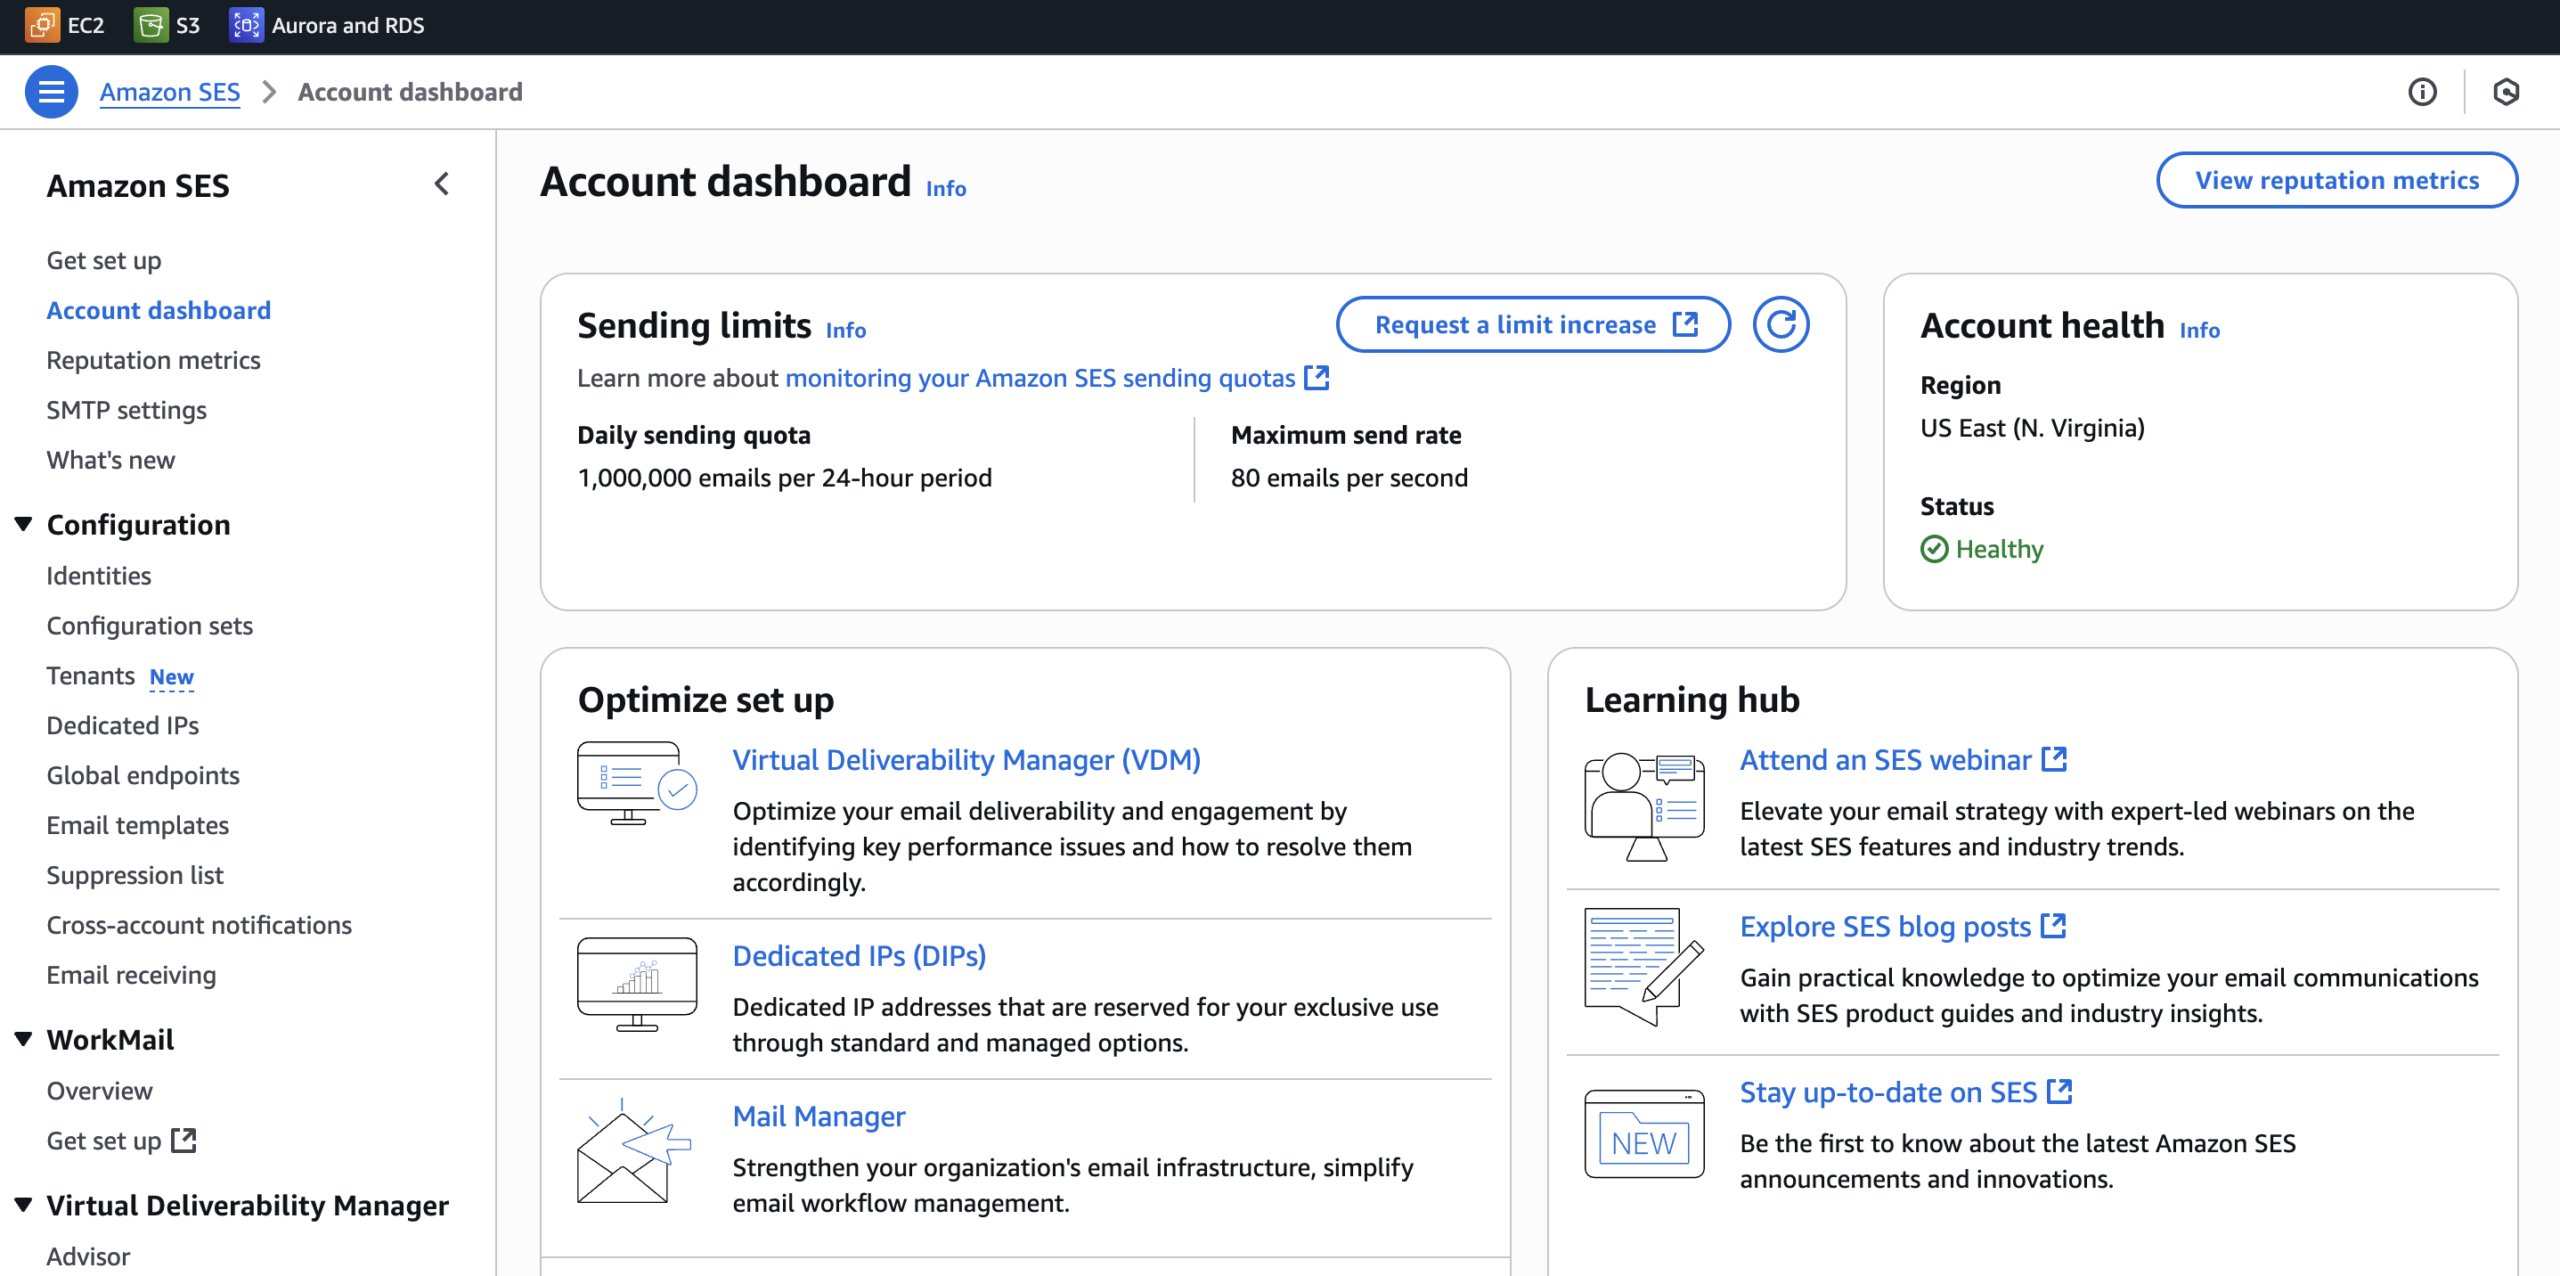Open the S3 service shortcut icon

[x=150, y=25]
